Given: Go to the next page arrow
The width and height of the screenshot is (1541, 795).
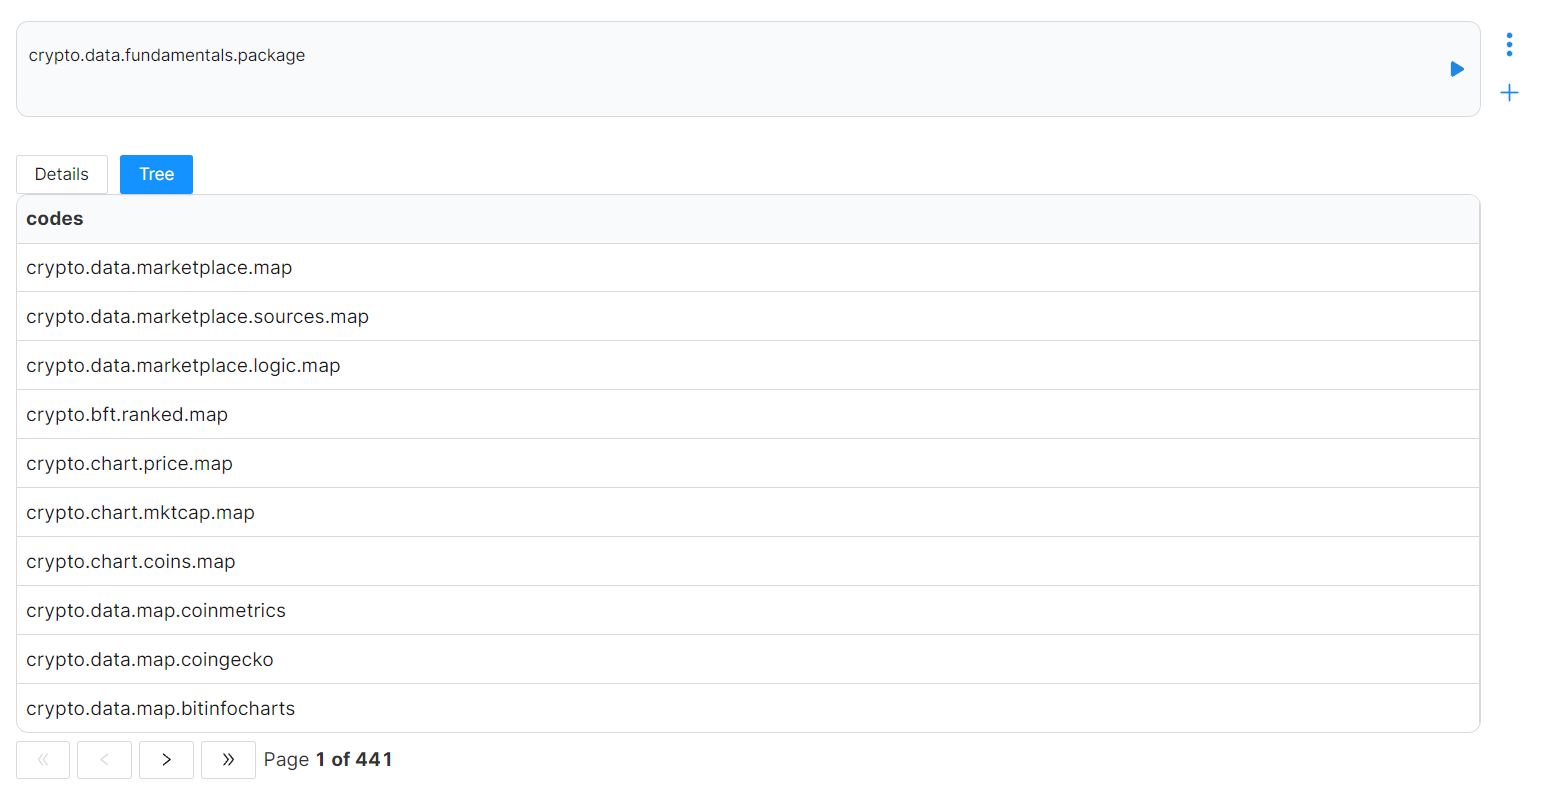Looking at the screenshot, I should point(166,760).
